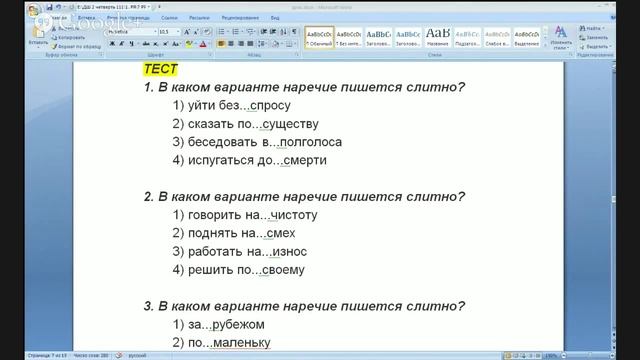Switch to Mailings (Рассылки) tab
Screen dimensions: 640x360
(x=199, y=18)
